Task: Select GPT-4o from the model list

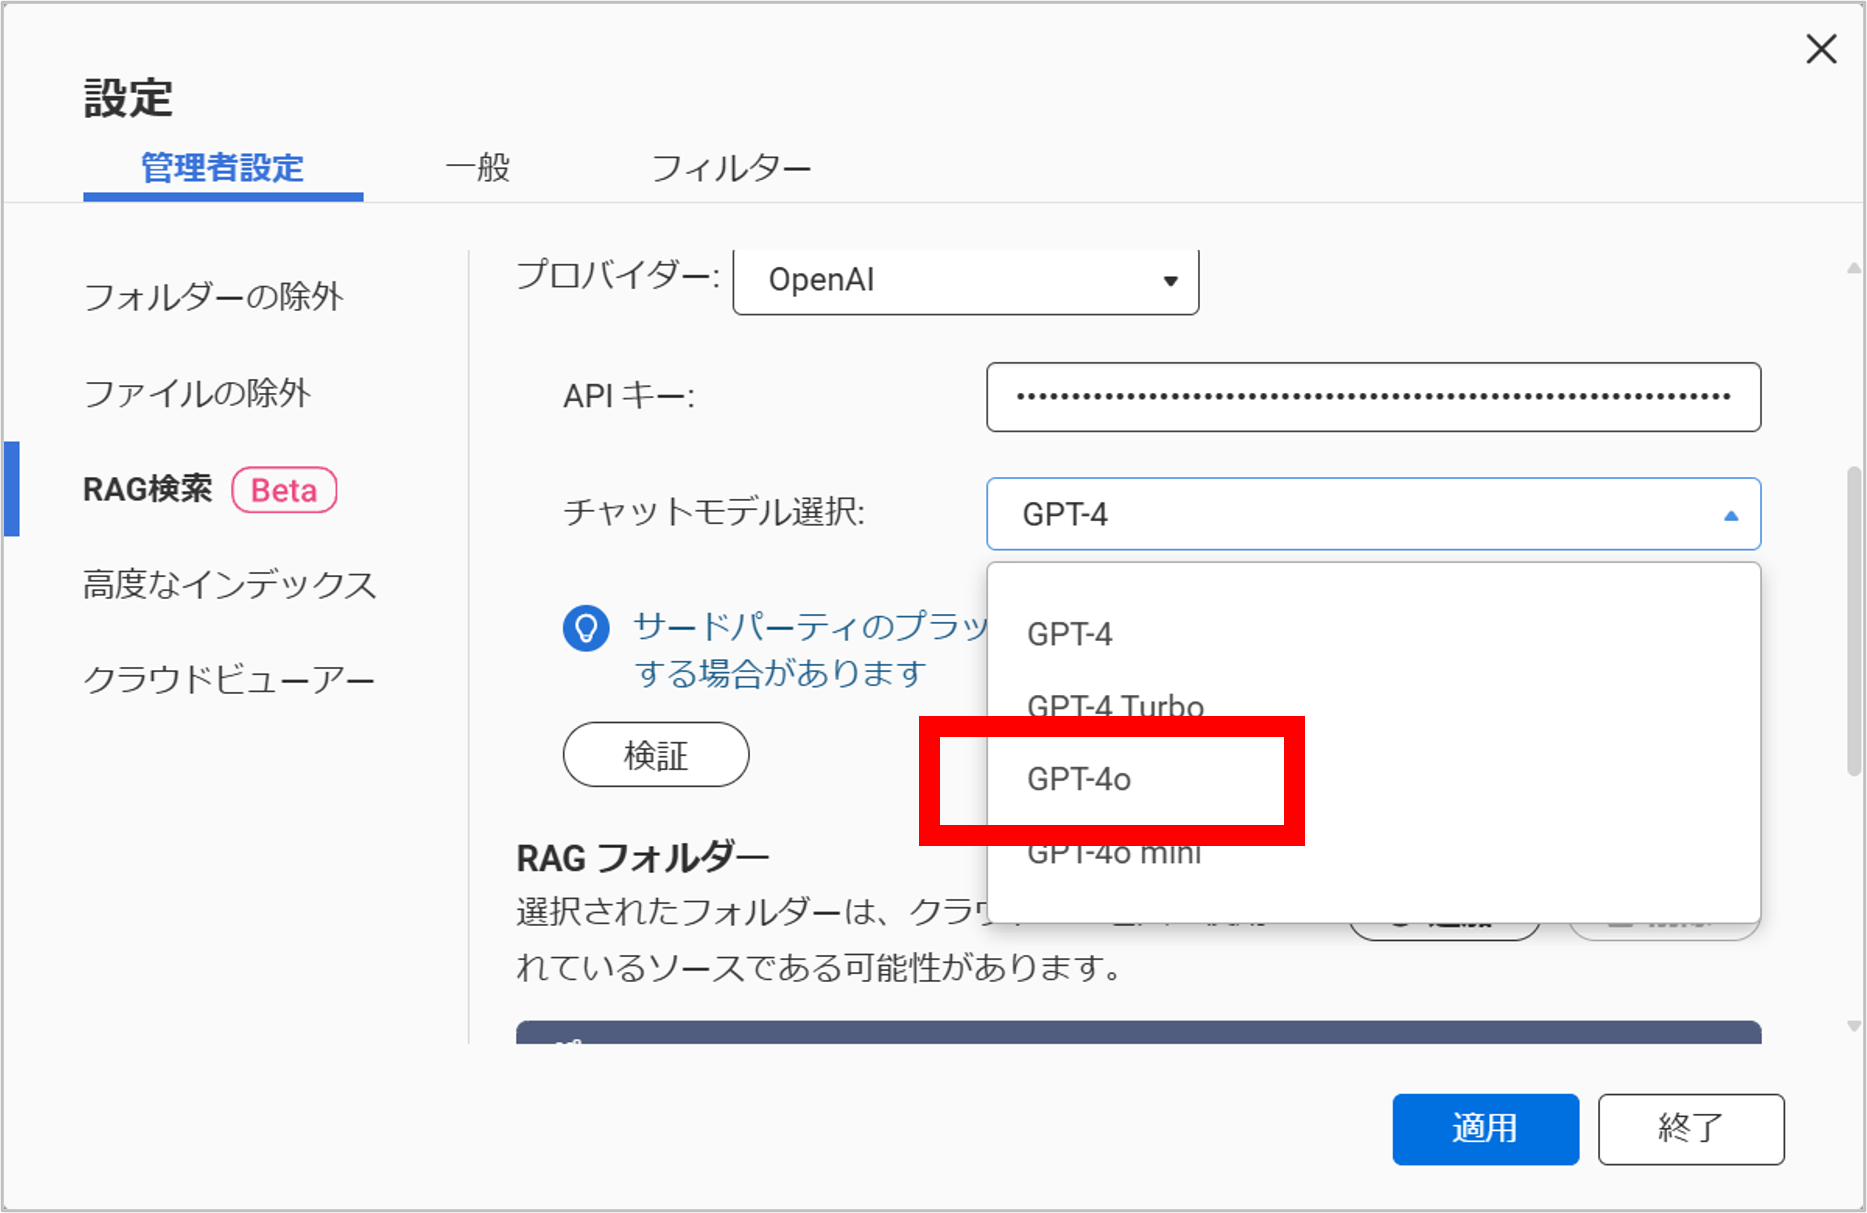Action: click(1078, 779)
